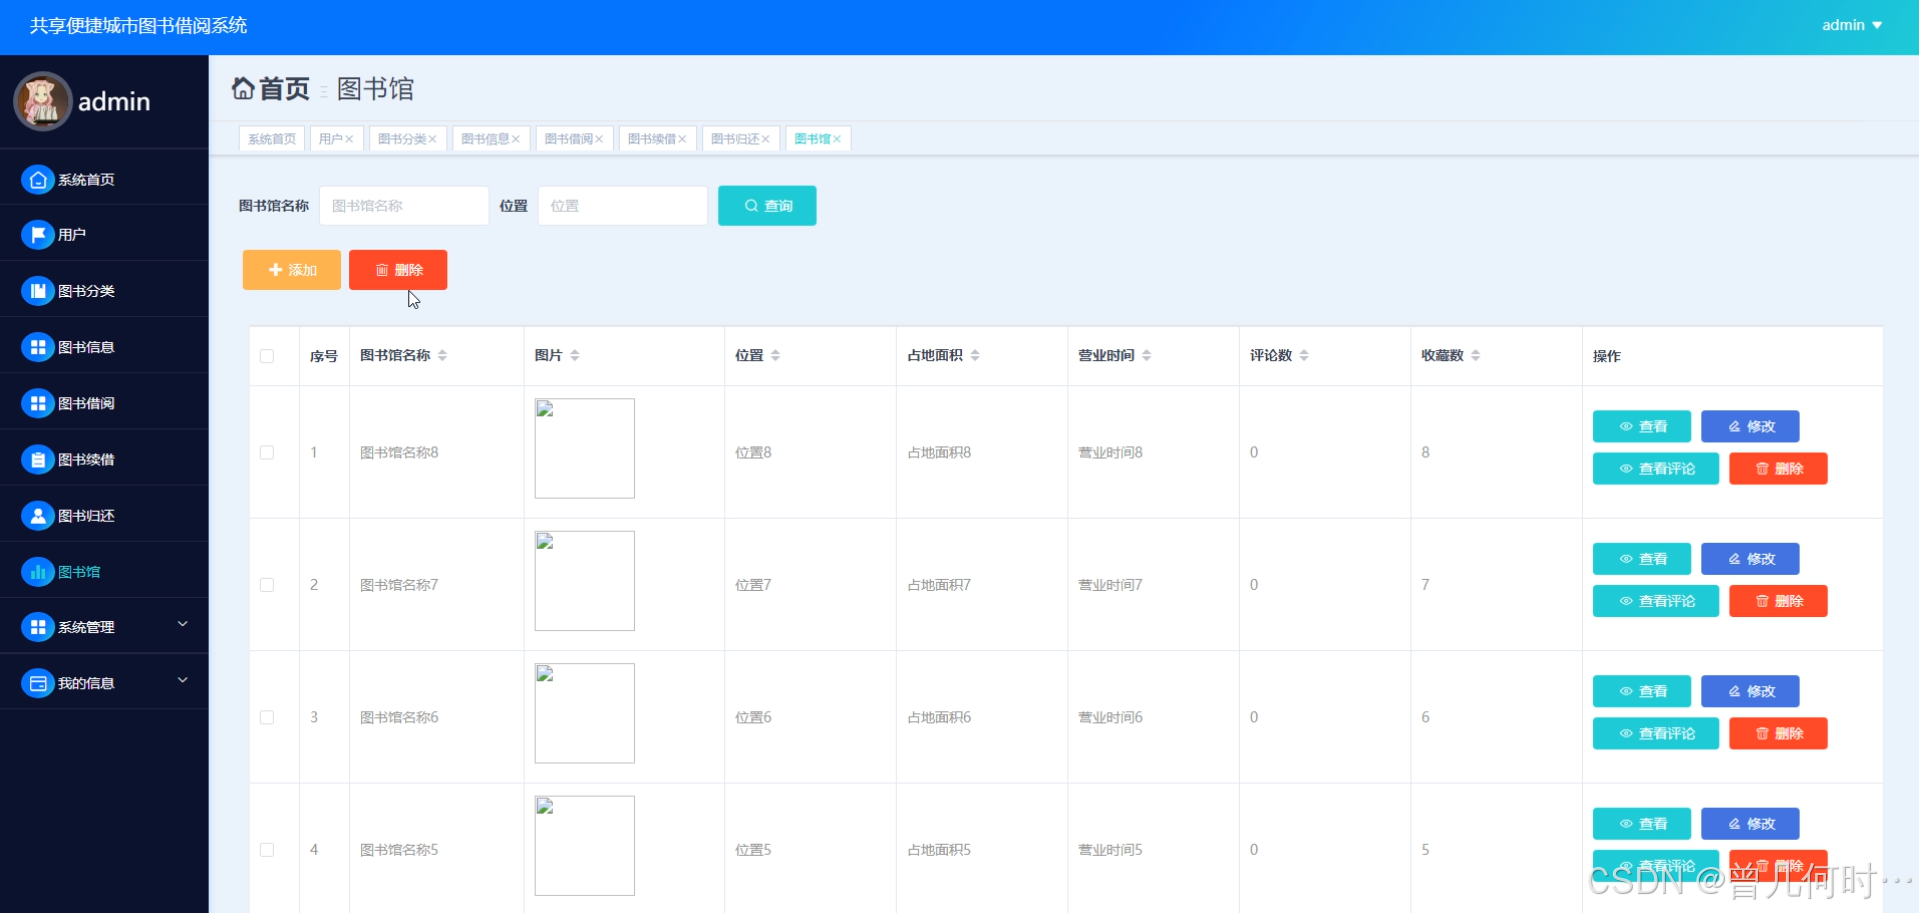Image resolution: width=1919 pixels, height=913 pixels.
Task: Click the 图书归还 person icon
Action: point(37,516)
